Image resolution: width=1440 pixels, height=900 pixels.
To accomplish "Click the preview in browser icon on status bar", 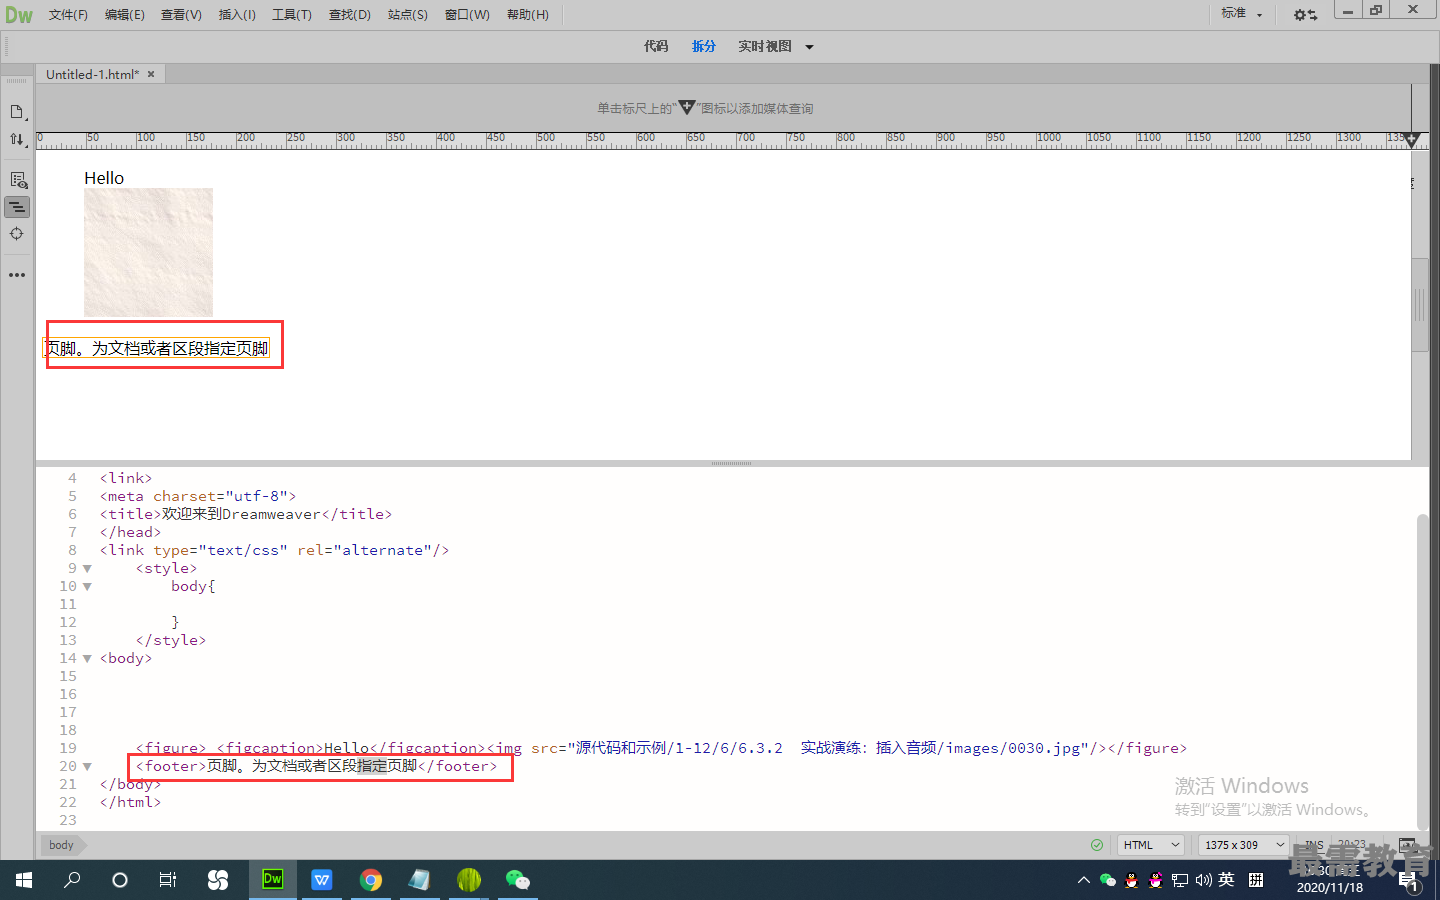I will pos(1407,845).
